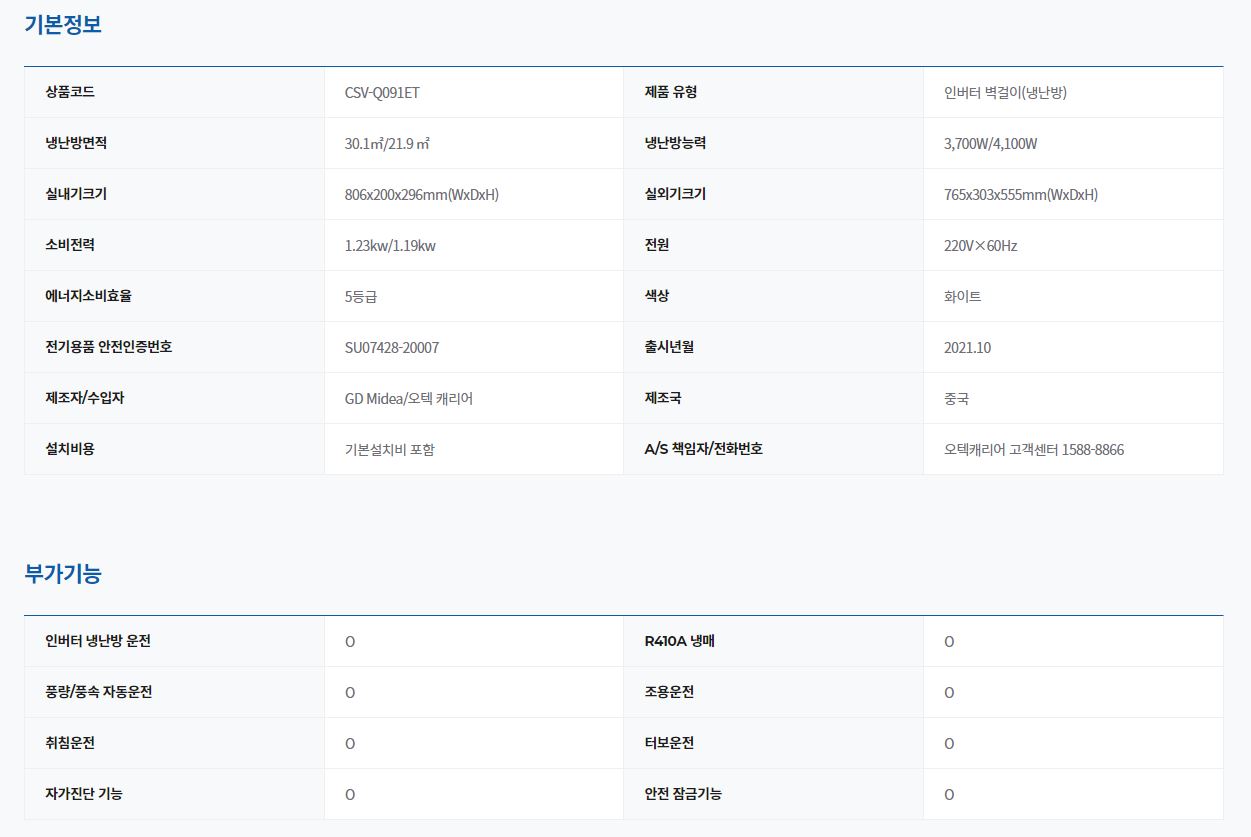Click the 220V×60Hz power source value
This screenshot has height=837, width=1251.
click(980, 246)
